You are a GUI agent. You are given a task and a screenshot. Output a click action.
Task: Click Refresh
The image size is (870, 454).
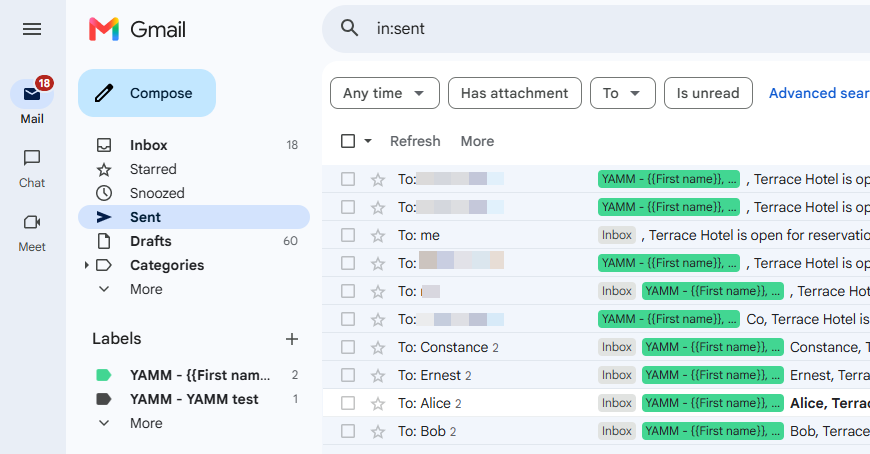click(x=415, y=141)
